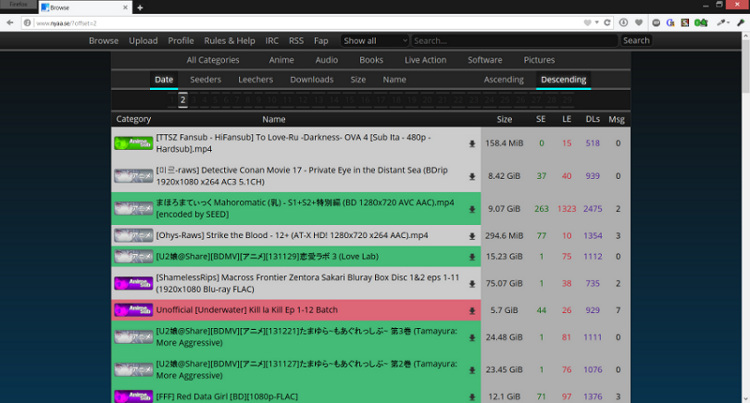Close the Browse browser tab
Viewport: 750px width, 403px height.
(125, 8)
